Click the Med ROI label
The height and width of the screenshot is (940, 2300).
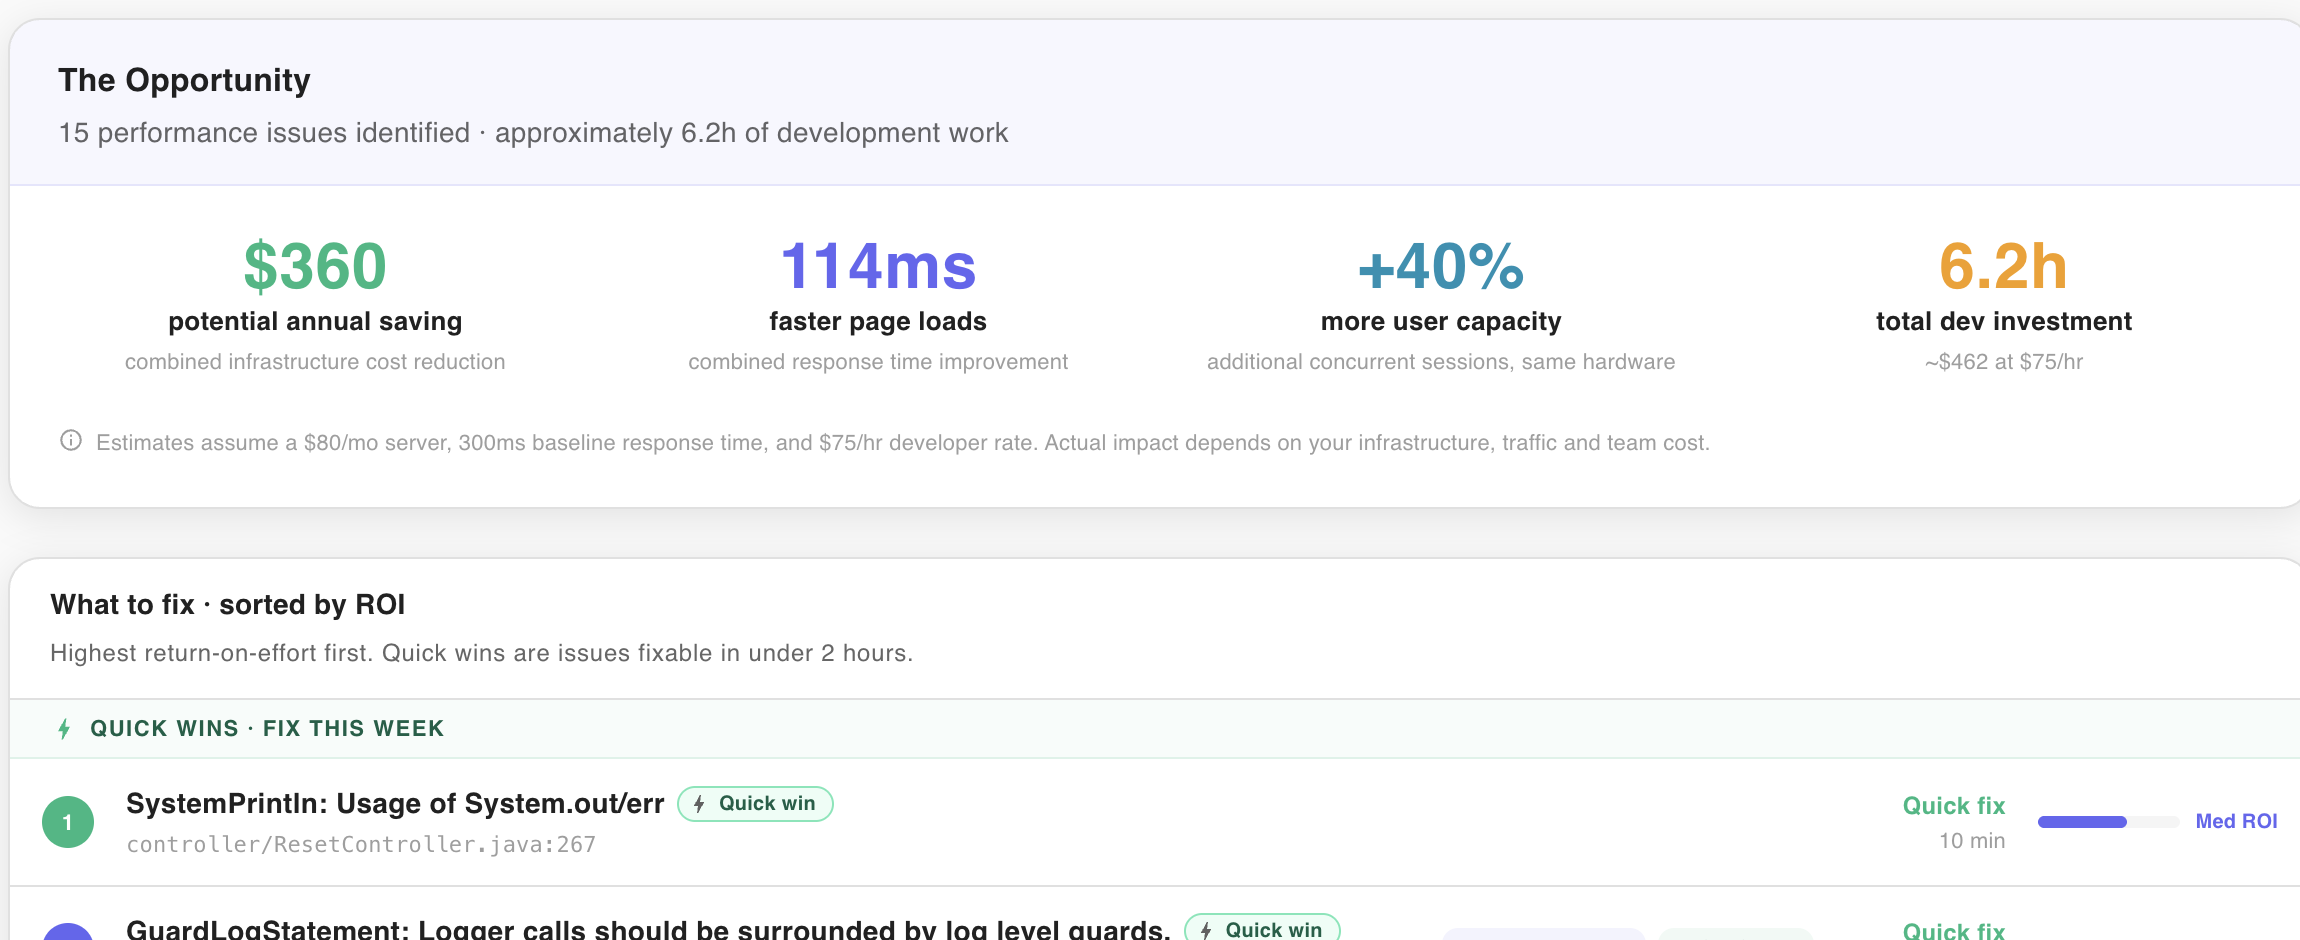point(2236,821)
